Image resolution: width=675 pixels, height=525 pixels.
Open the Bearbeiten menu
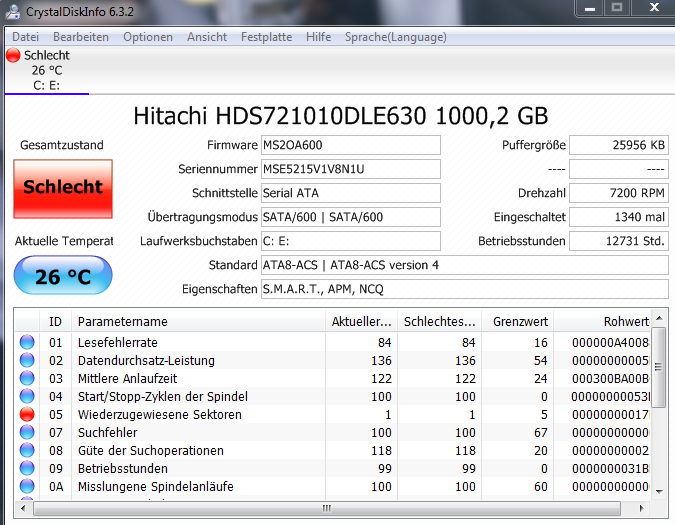[x=81, y=37]
